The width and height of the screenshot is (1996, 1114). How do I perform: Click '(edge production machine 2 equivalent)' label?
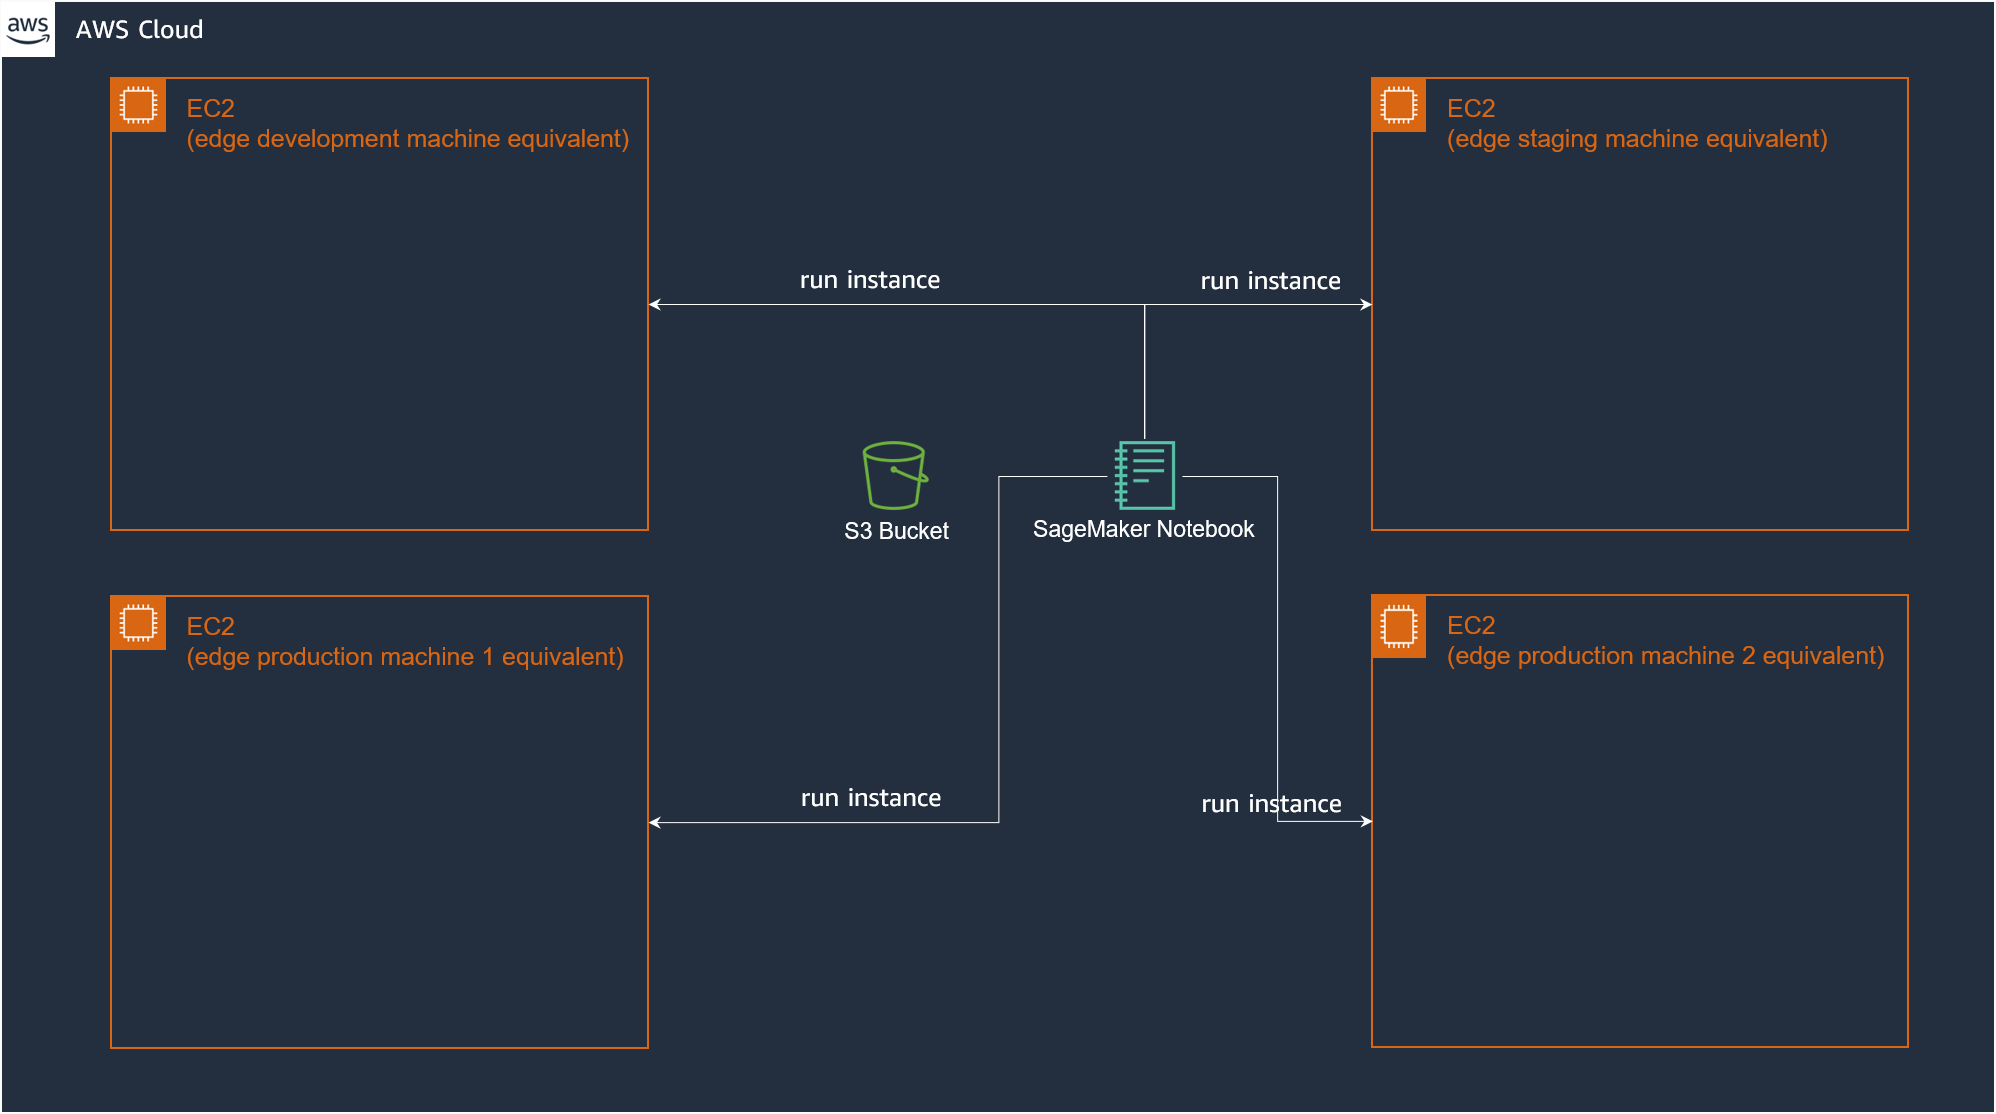pyautogui.click(x=1665, y=656)
